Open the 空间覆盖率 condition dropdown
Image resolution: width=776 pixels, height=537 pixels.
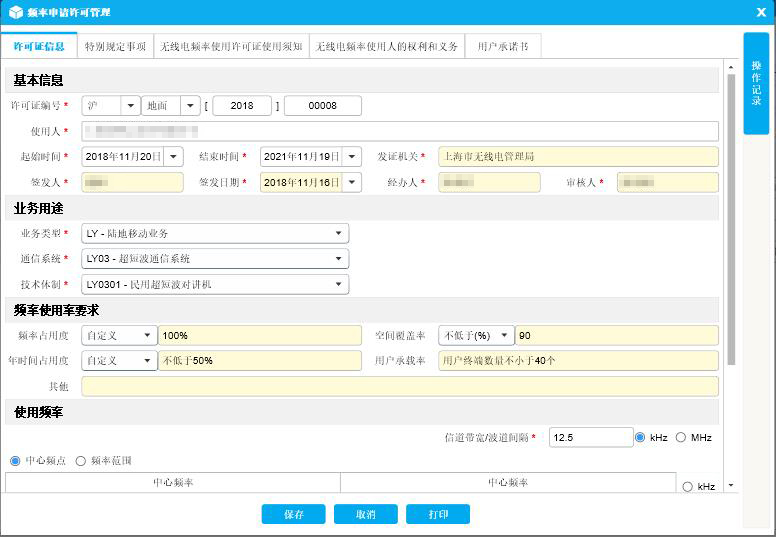(x=504, y=336)
